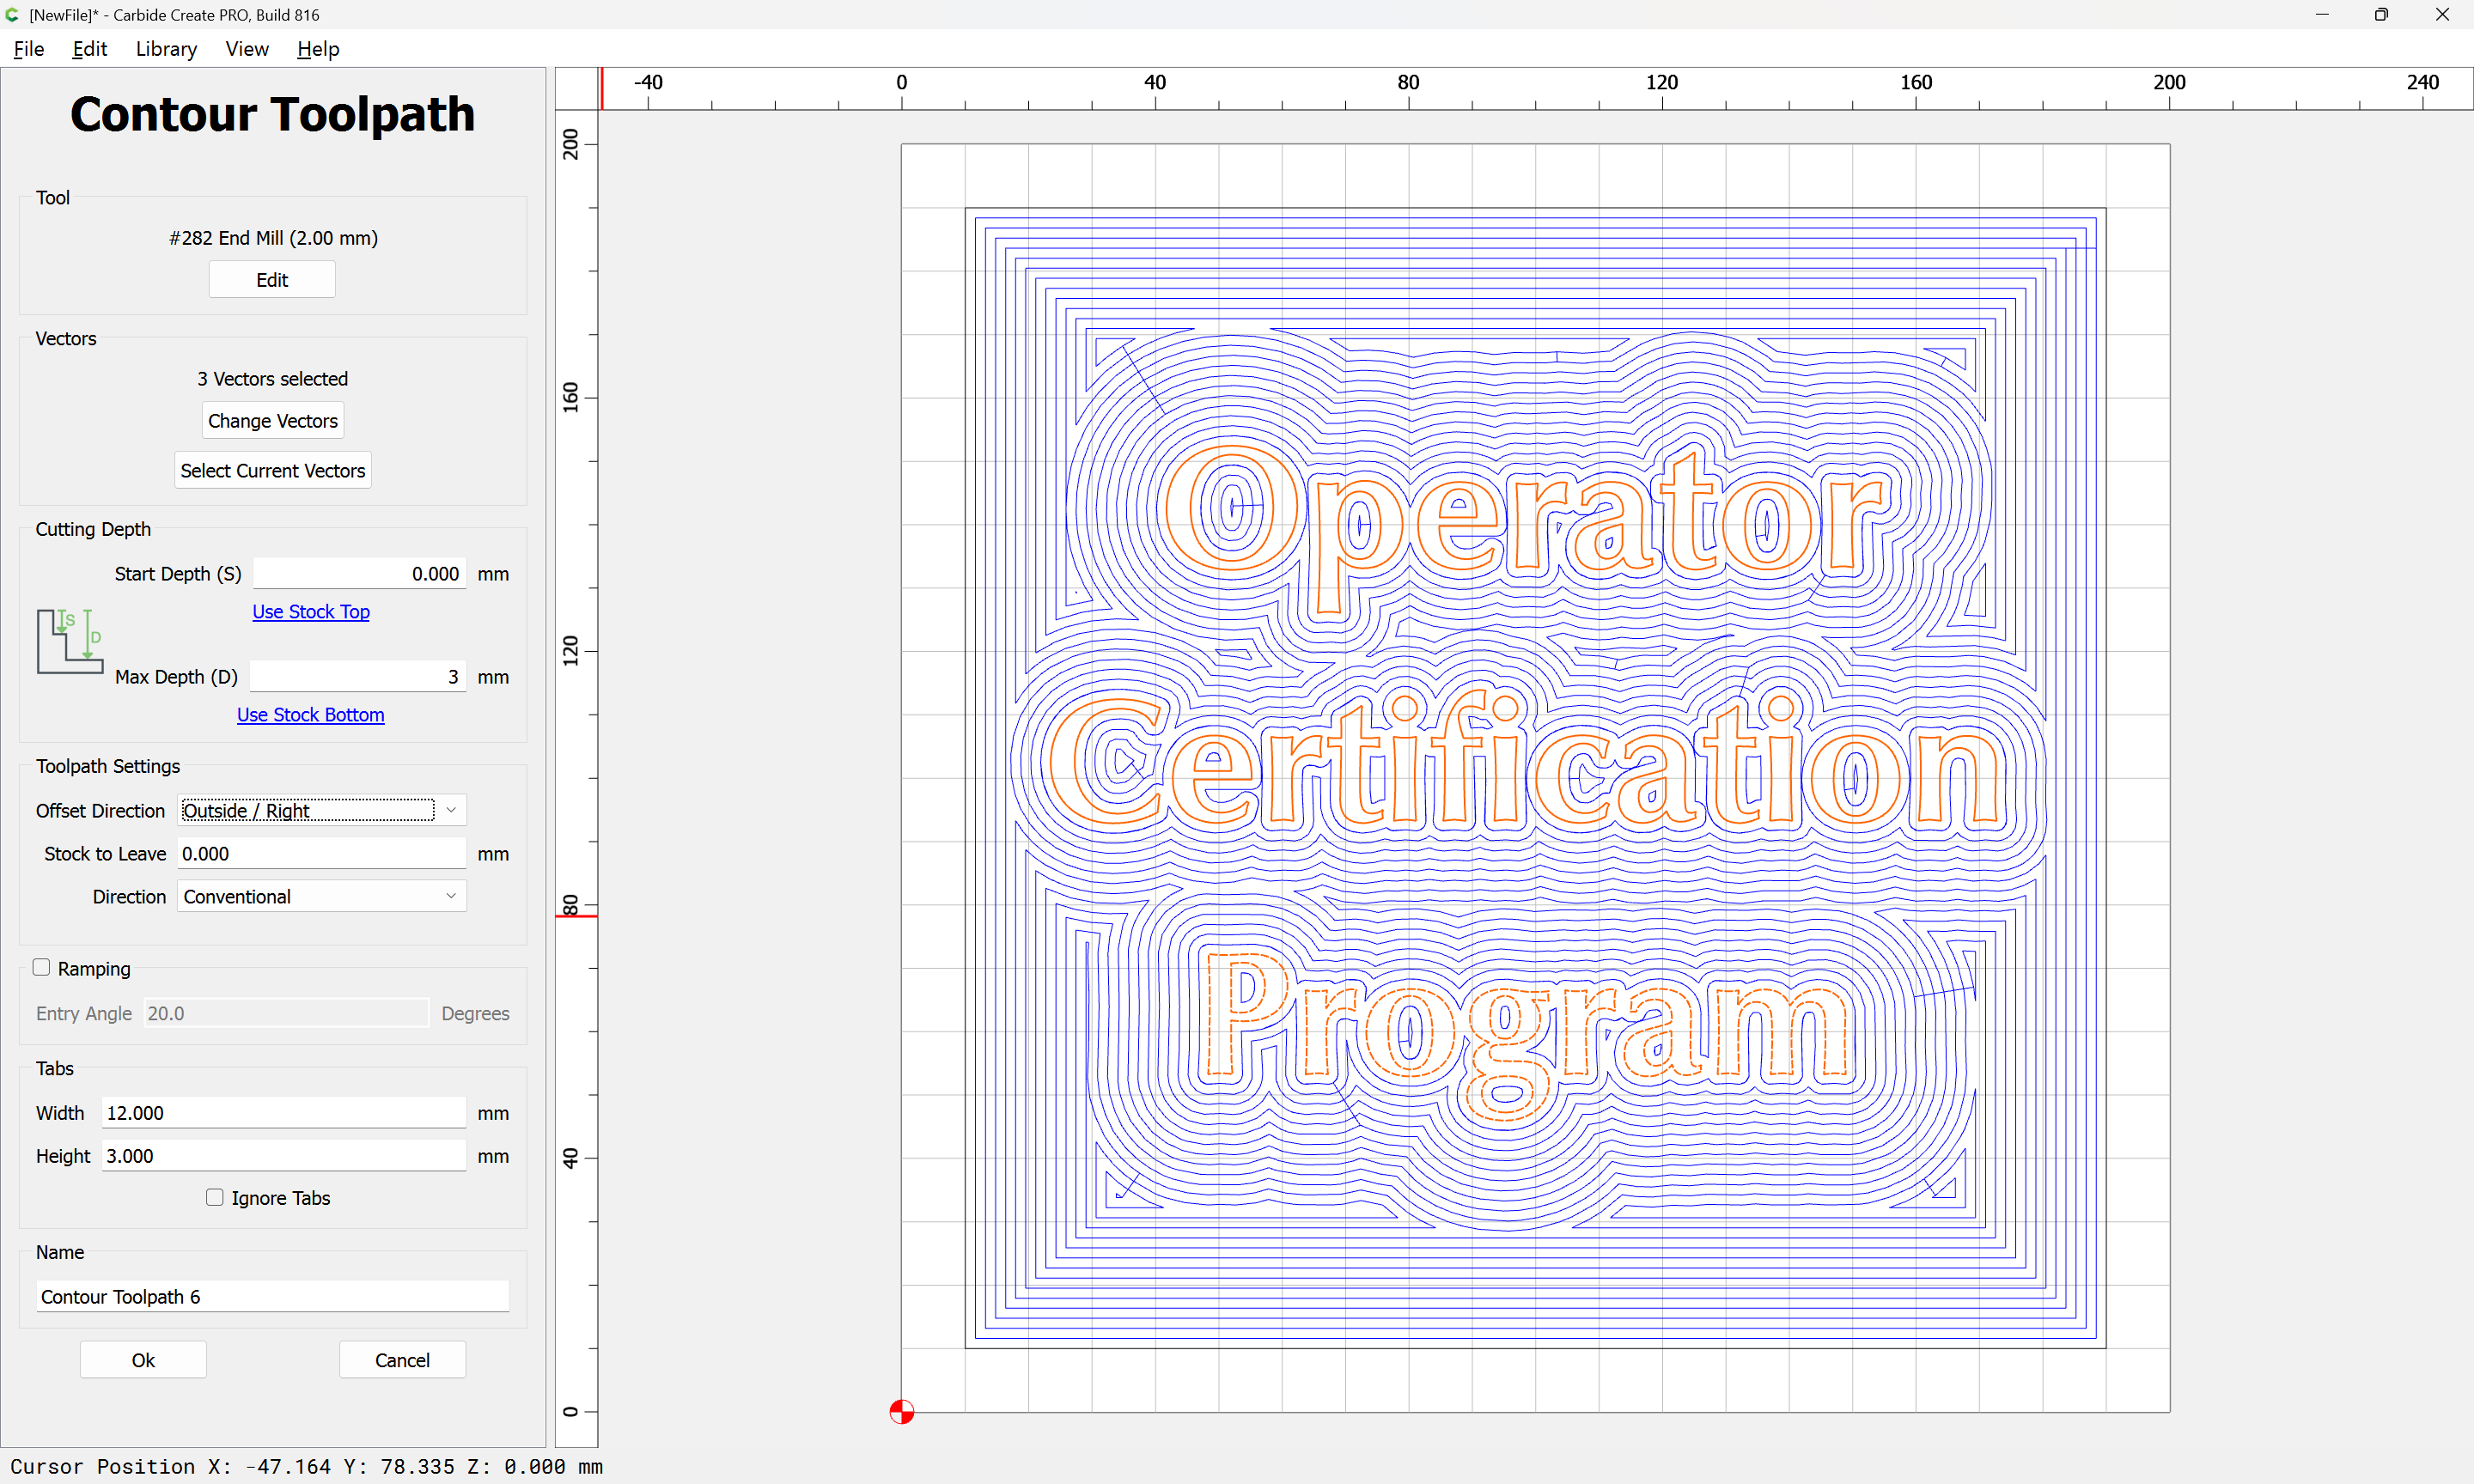
Task: Click the '#282 End Mill (2.00 mm)' text
Action: (x=273, y=238)
